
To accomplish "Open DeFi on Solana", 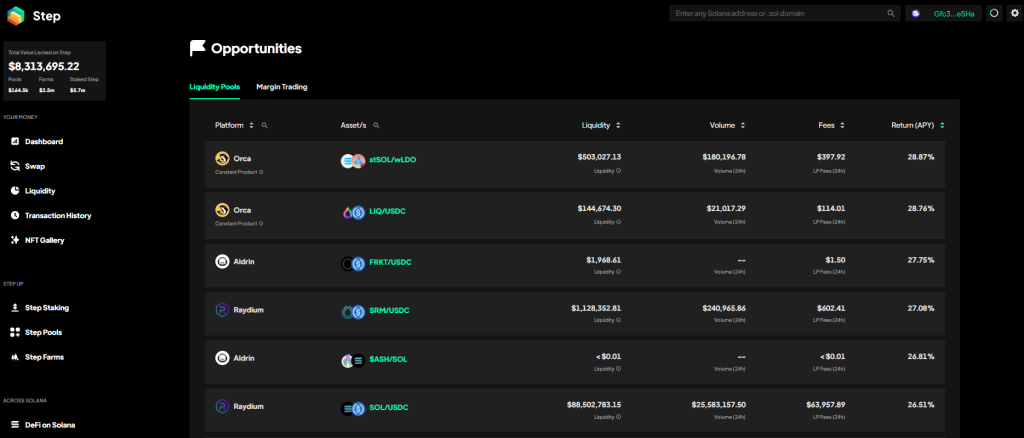I will [x=42, y=424].
